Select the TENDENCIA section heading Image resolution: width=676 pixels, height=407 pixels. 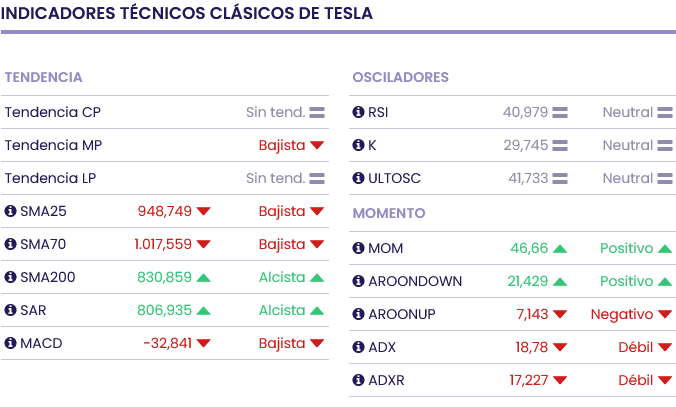[43, 77]
